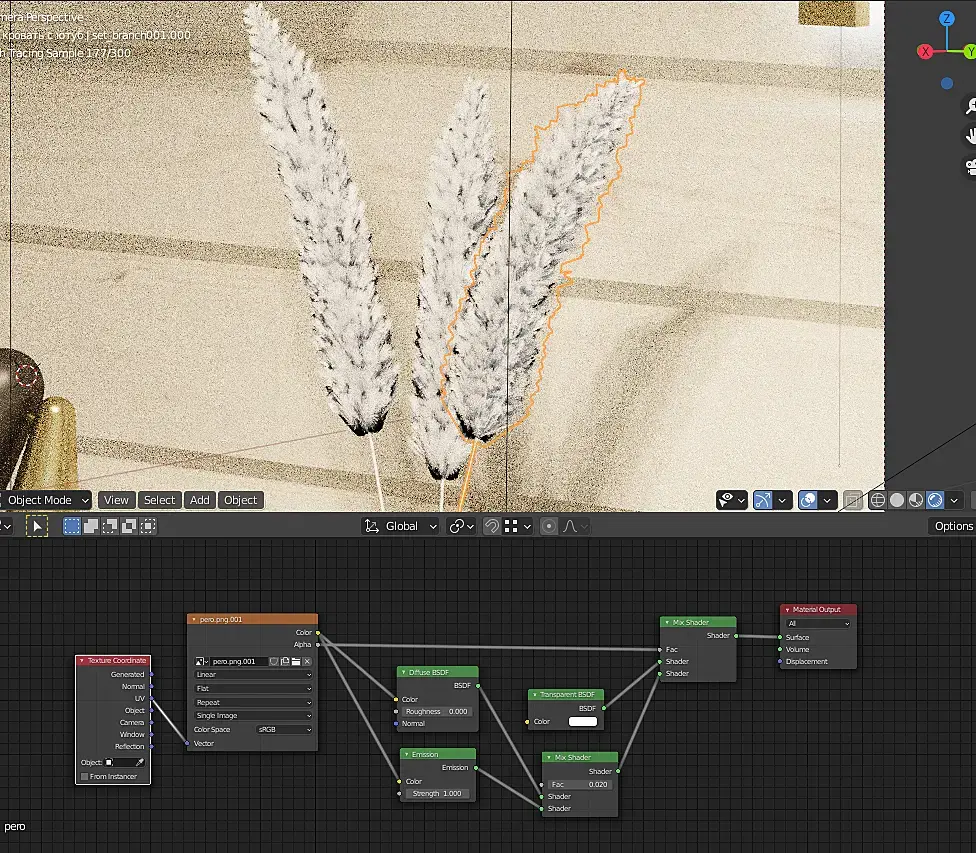Click the open image folder icon
This screenshot has width=976, height=853.
point(296,661)
